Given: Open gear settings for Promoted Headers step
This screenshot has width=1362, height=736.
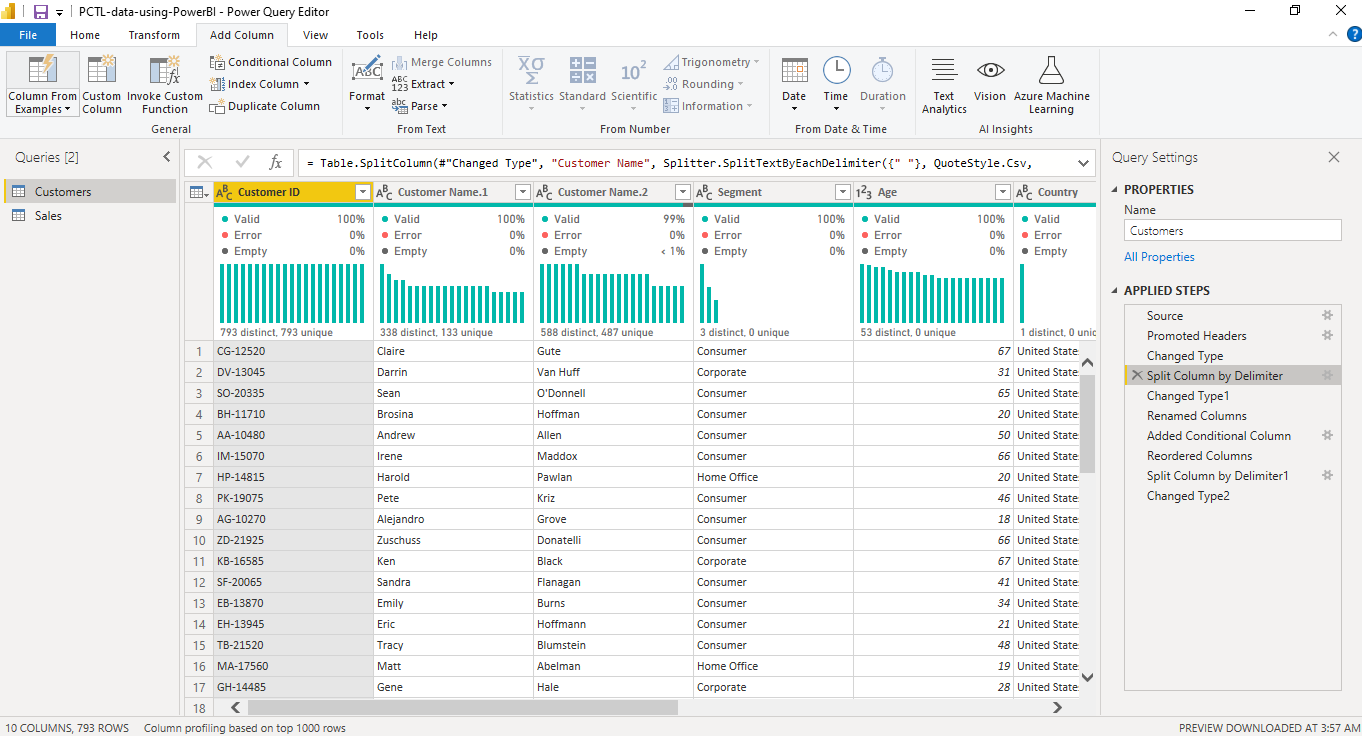Looking at the screenshot, I should point(1328,335).
